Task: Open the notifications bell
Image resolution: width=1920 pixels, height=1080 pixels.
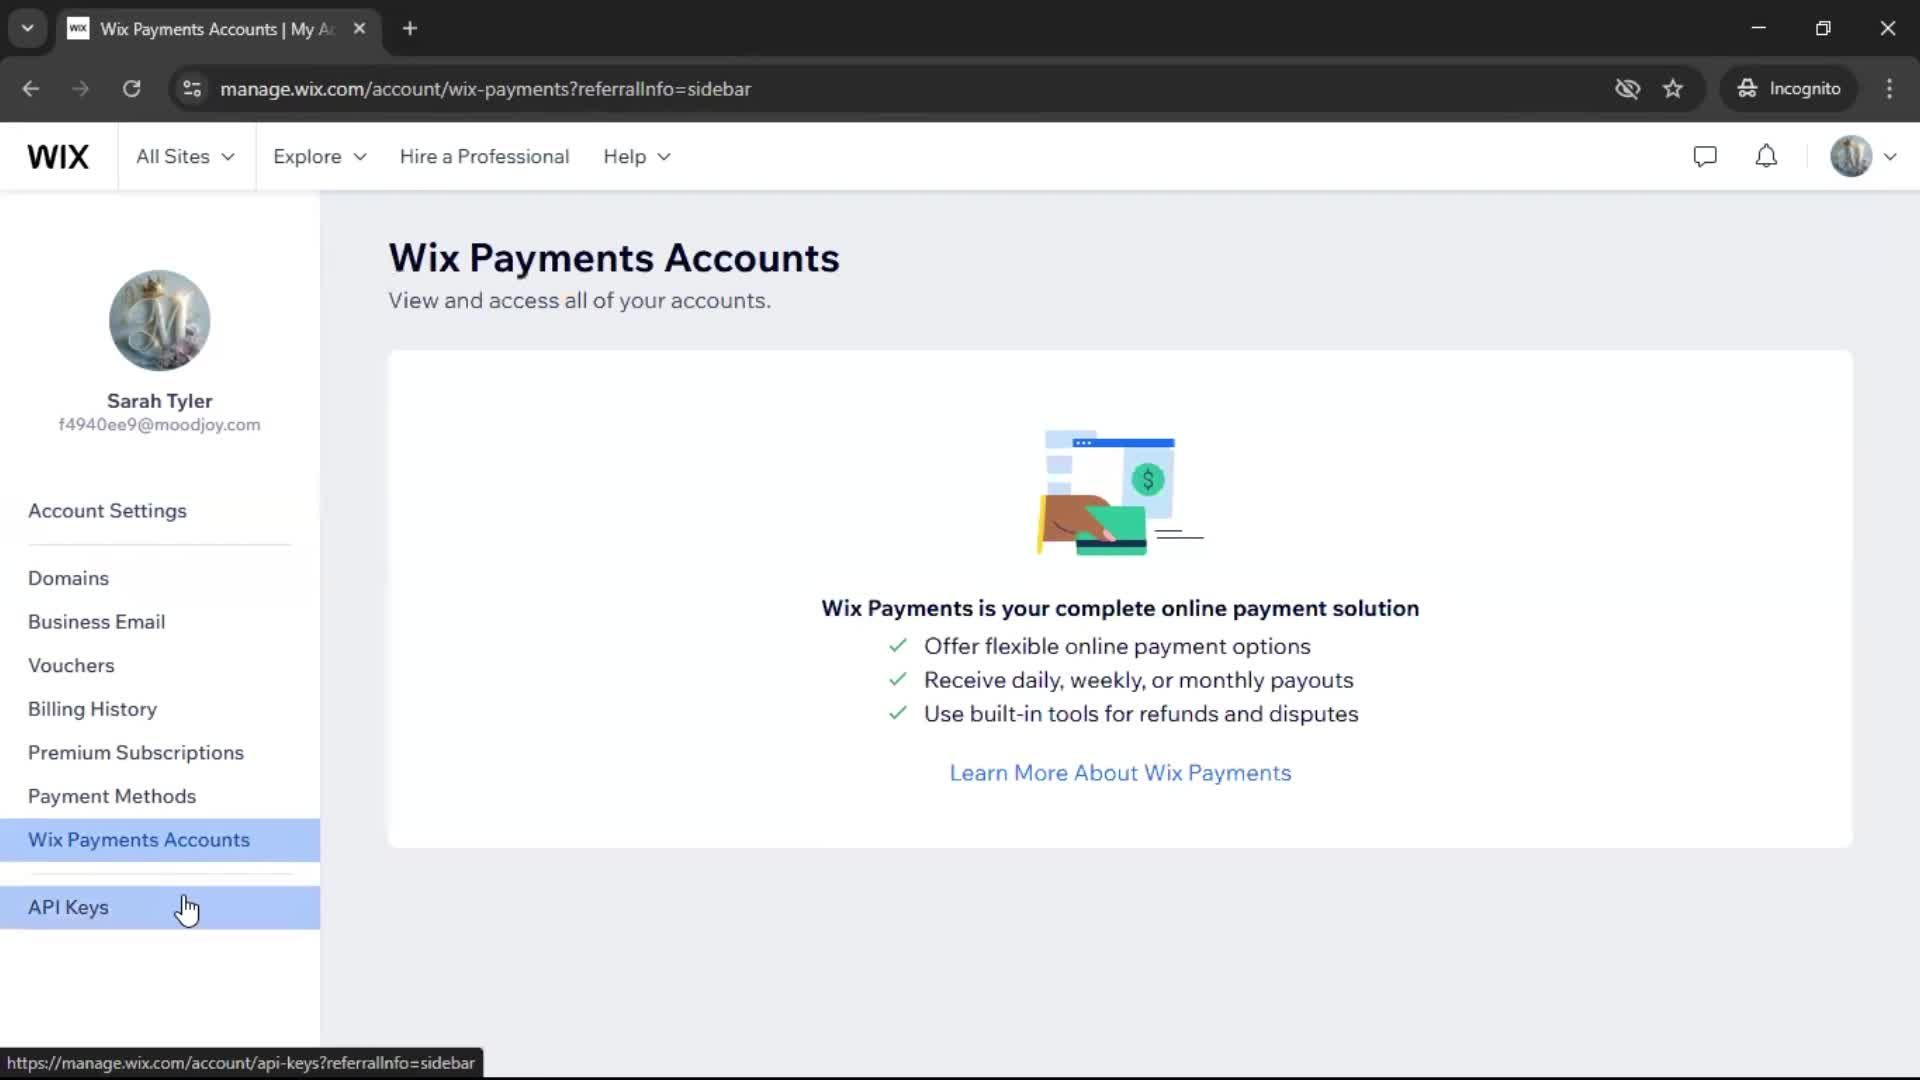Action: (x=1767, y=156)
